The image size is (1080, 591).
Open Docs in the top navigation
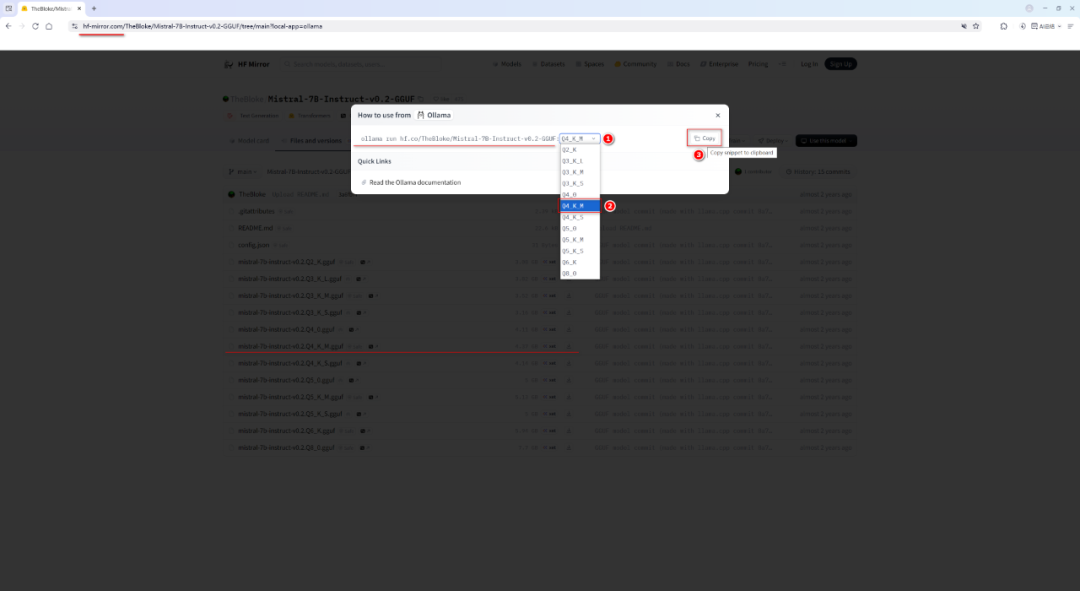click(x=679, y=64)
